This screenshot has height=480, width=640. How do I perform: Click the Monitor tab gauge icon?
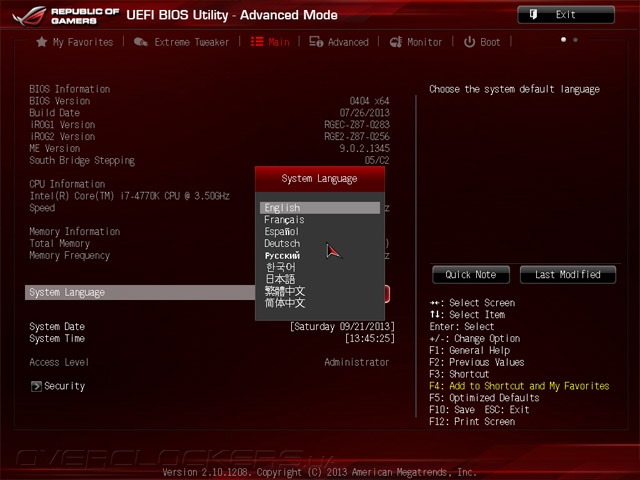point(396,42)
